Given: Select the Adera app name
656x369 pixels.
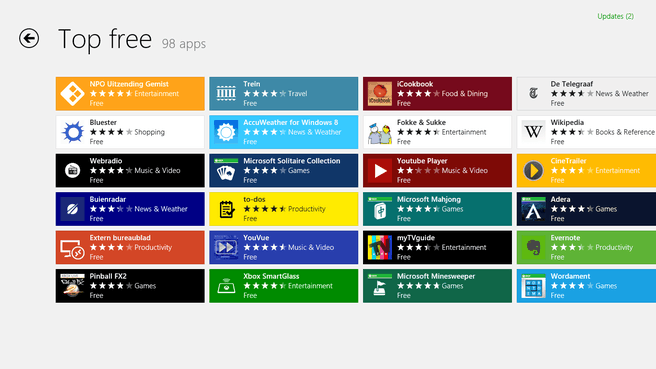Looking at the screenshot, I should point(560,199).
